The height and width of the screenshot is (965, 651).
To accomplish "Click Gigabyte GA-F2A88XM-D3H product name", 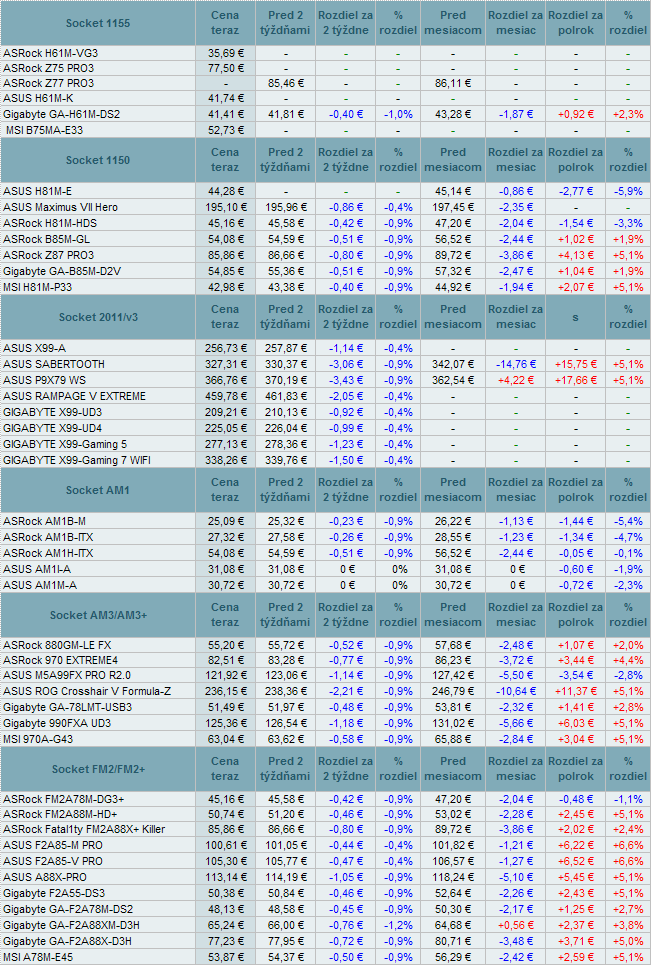I will [71, 924].
